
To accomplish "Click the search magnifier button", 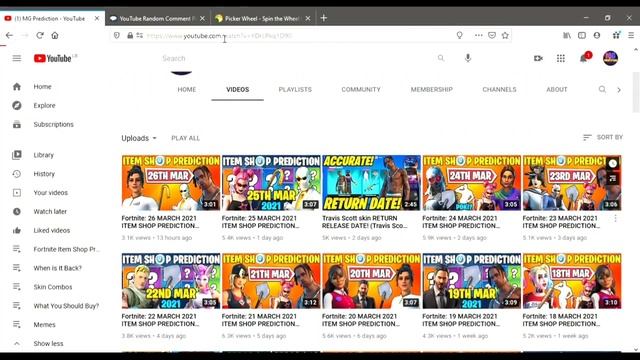I will click(x=441, y=58).
